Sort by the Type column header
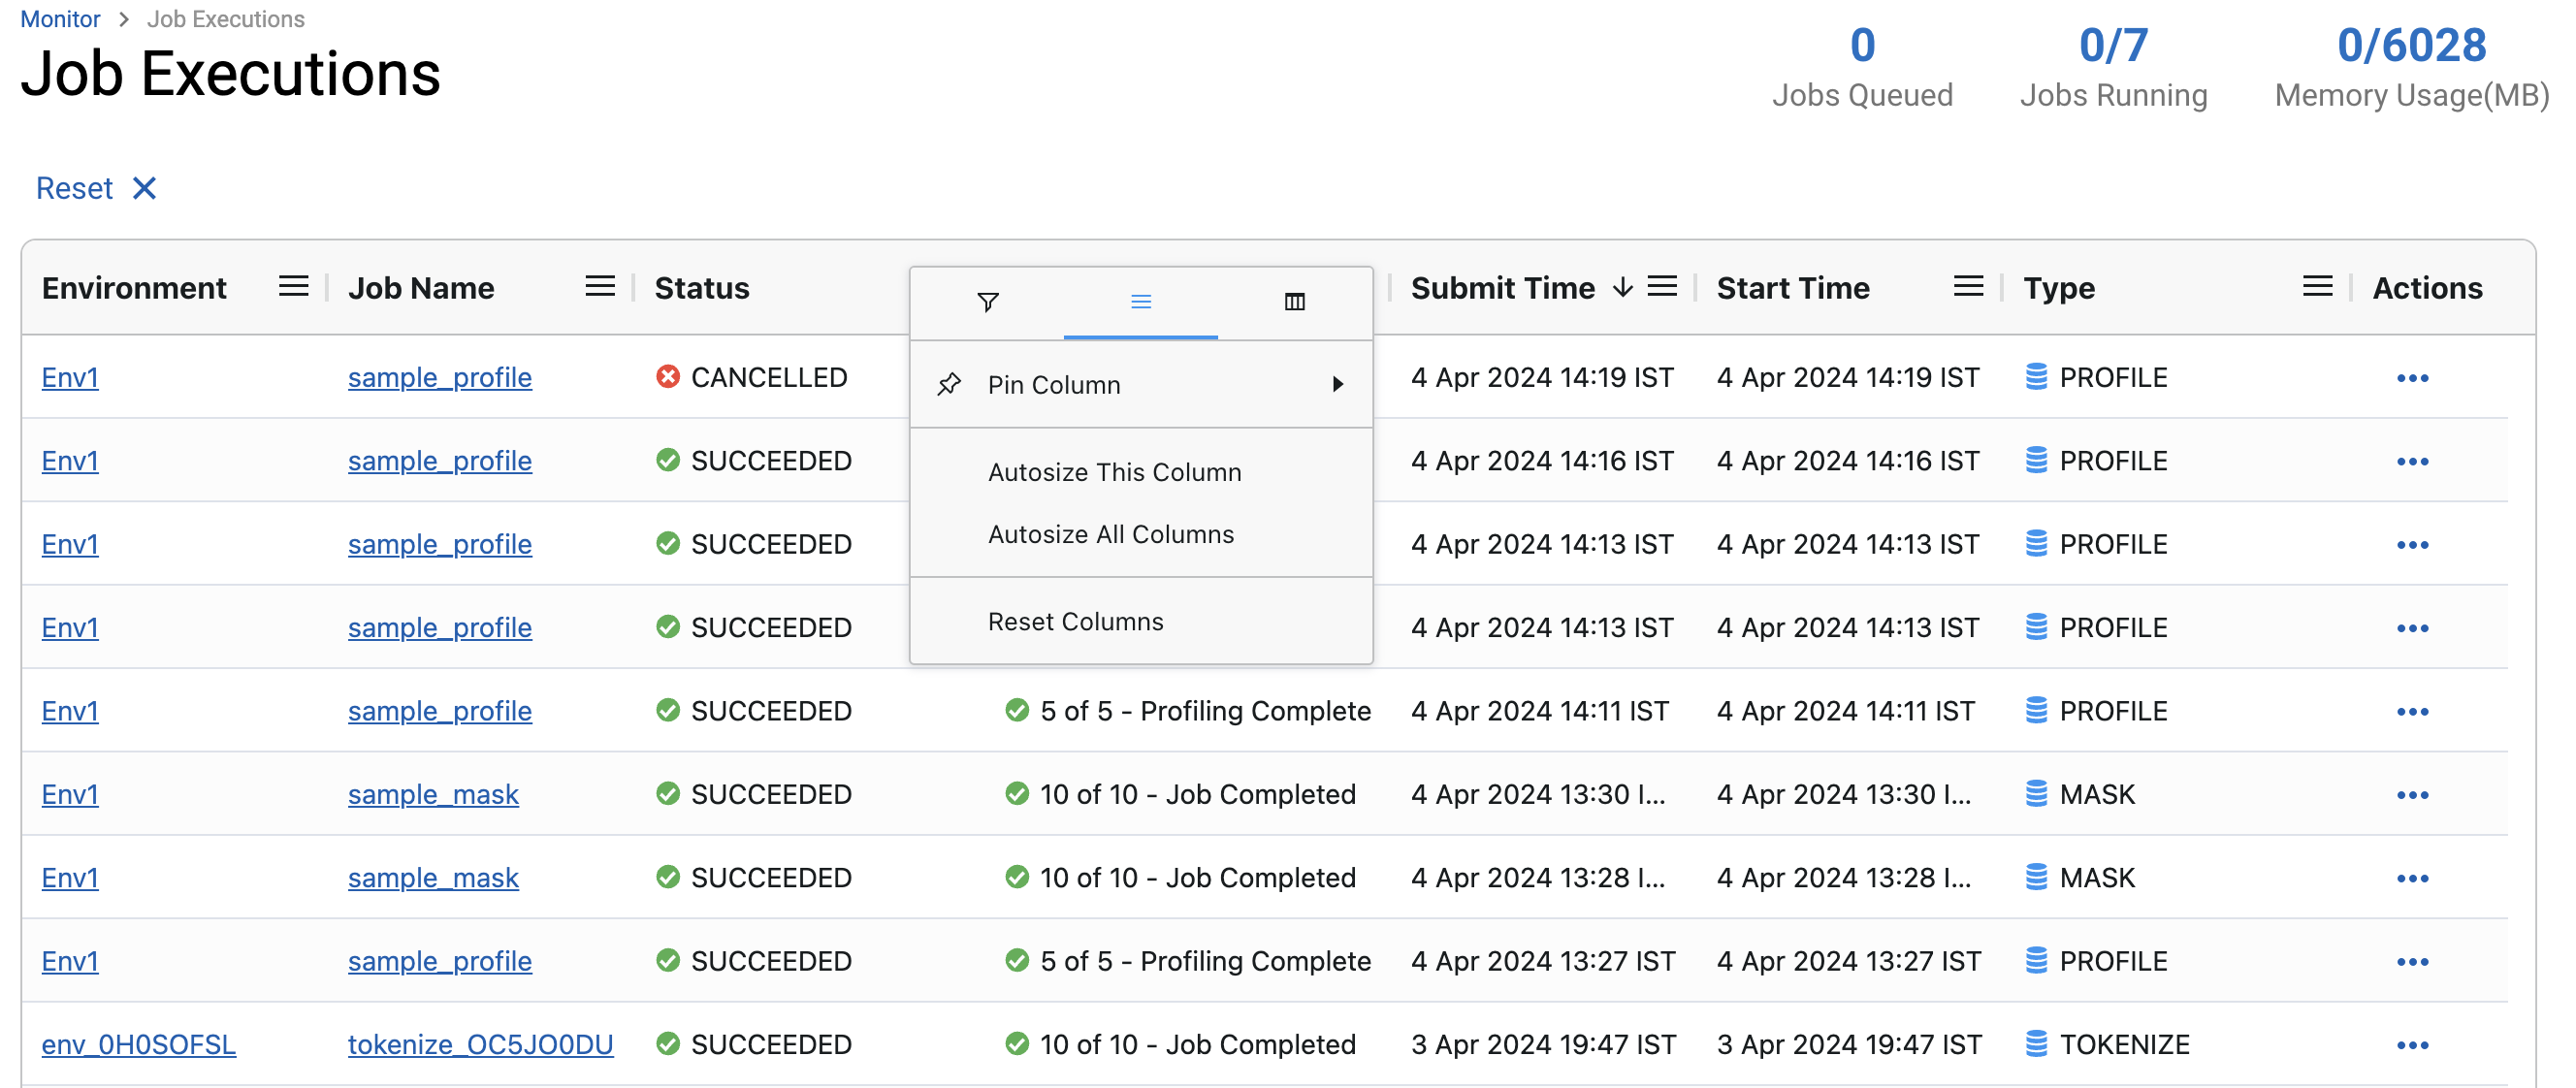Image resolution: width=2576 pixels, height=1088 pixels. point(2058,288)
